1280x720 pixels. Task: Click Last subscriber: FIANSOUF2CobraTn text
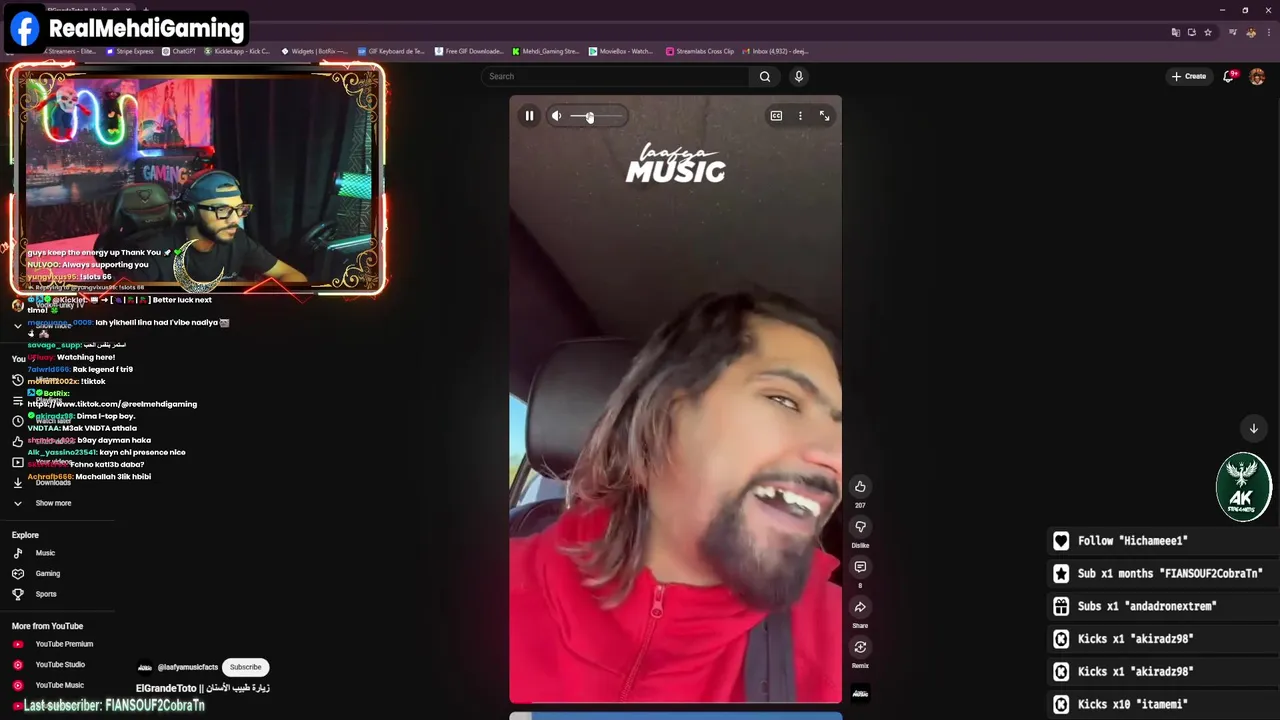[114, 705]
